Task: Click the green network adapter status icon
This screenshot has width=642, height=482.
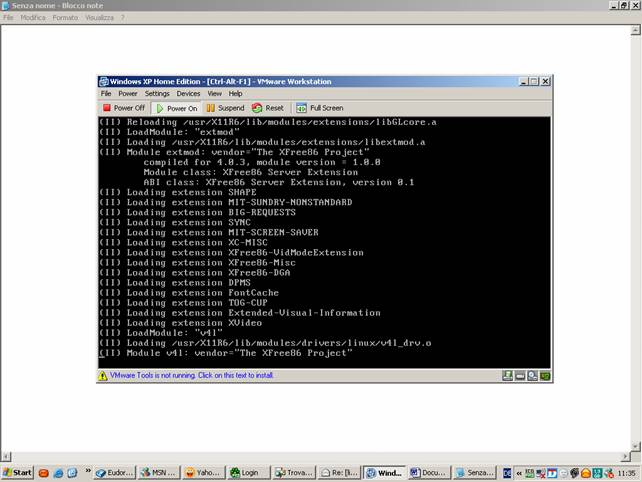Action: pos(545,376)
